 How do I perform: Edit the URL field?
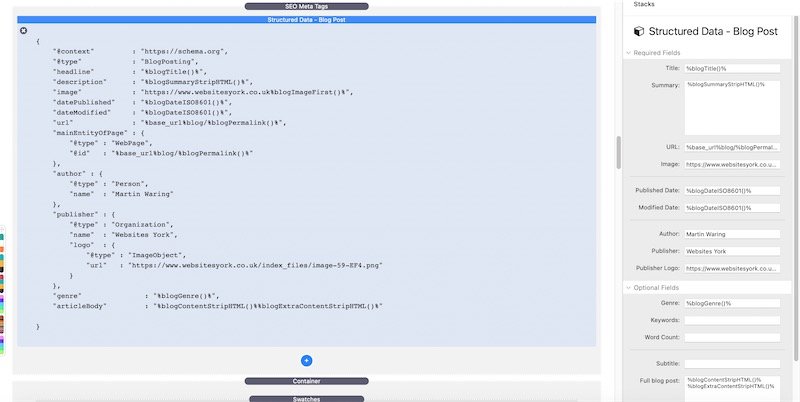pyautogui.click(x=732, y=147)
